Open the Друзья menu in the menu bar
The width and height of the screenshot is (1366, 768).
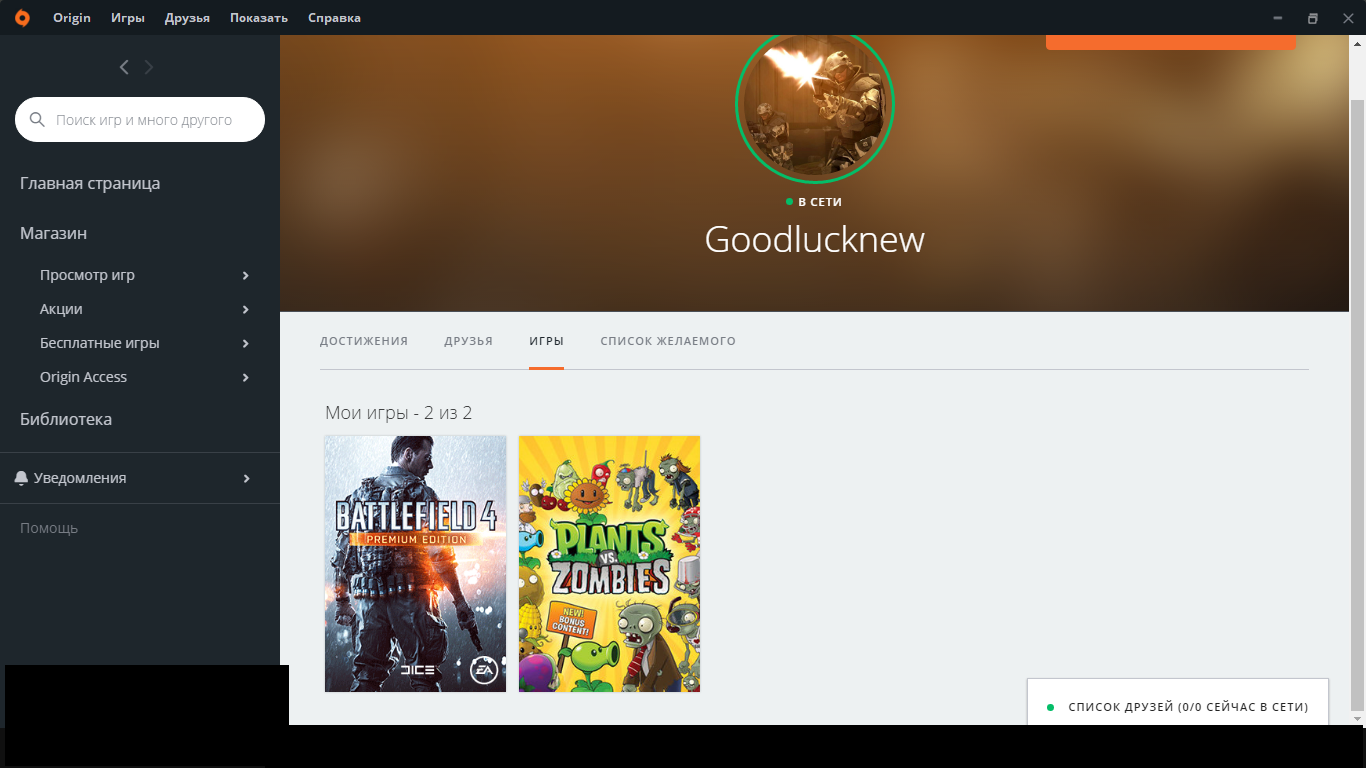(187, 18)
